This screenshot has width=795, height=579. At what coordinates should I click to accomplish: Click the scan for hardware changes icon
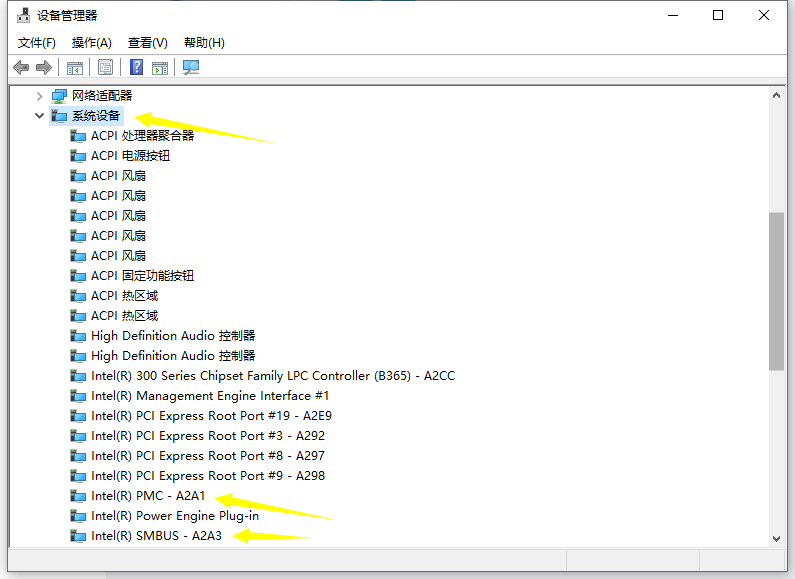[191, 67]
